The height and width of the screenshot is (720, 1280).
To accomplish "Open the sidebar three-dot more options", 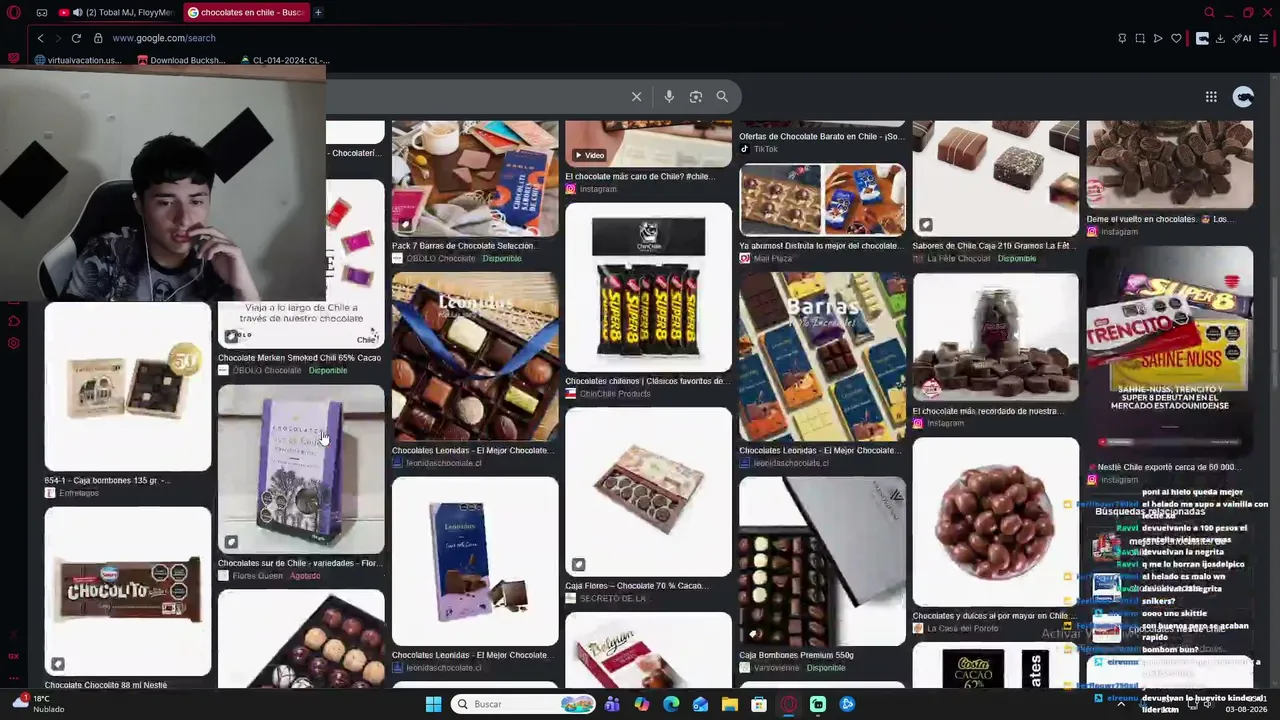I will click(14, 678).
